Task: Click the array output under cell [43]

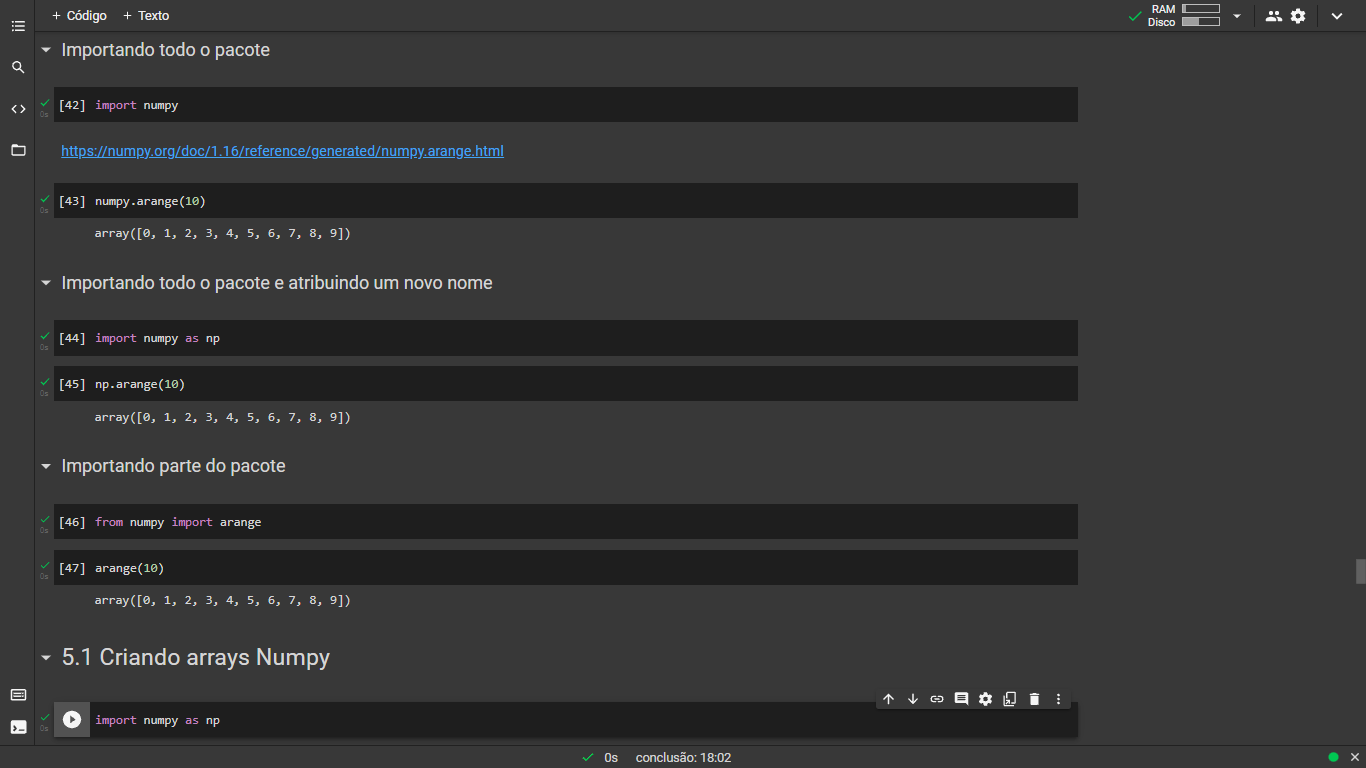Action: 223,234
